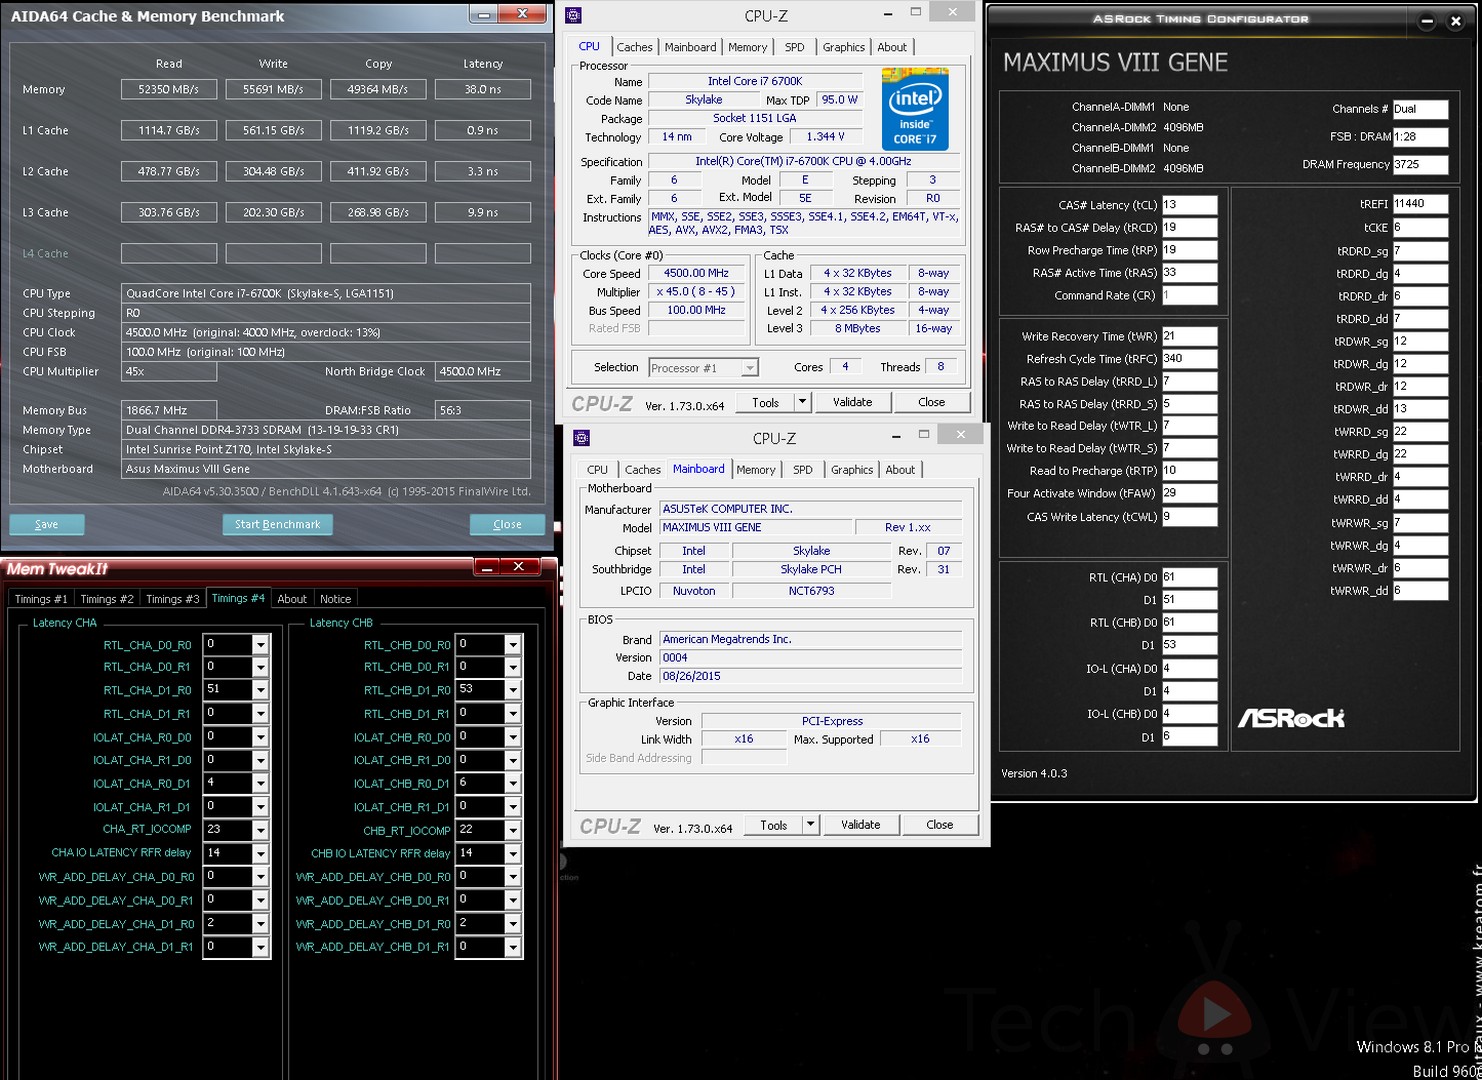The image size is (1482, 1080).
Task: Open the IOLAT_CHA_R0_D1 dropdown
Action: [x=260, y=785]
